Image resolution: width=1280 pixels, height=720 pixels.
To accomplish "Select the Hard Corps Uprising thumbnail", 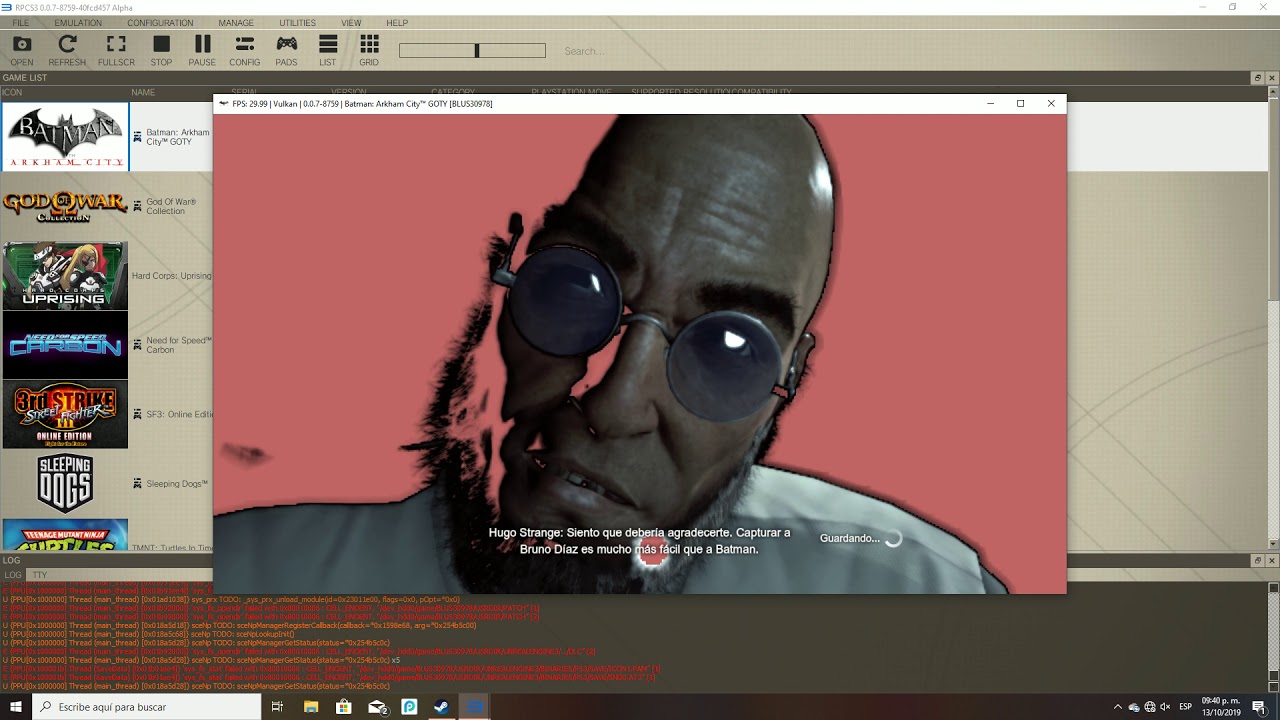I will point(65,275).
